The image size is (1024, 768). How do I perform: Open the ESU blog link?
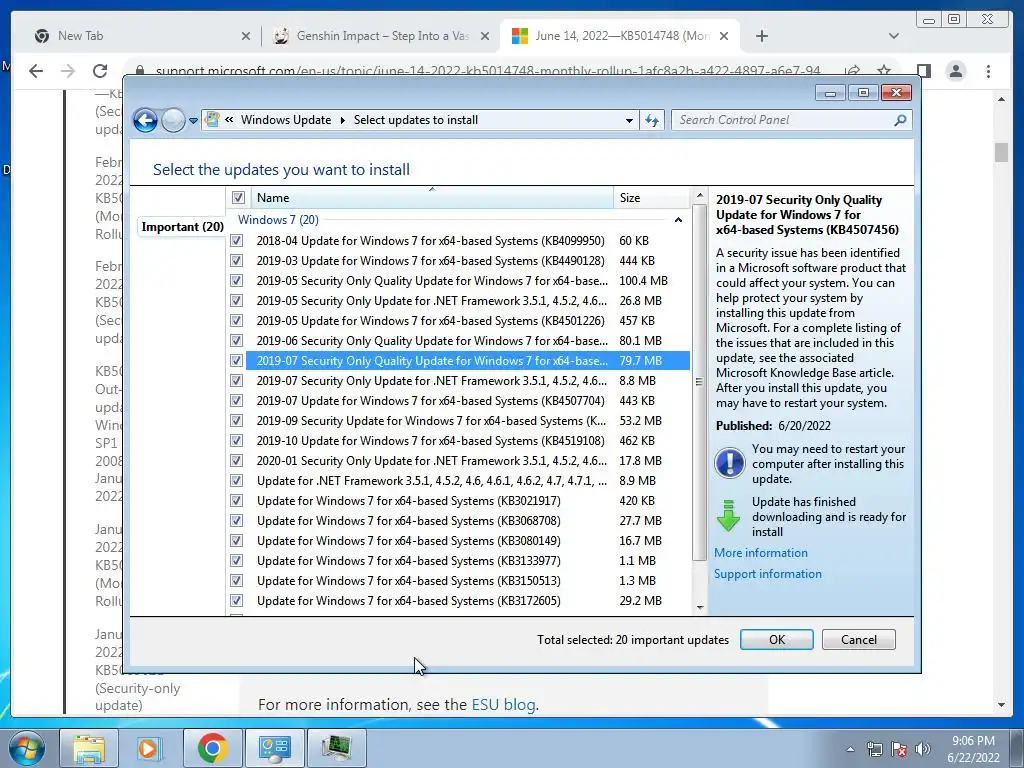(503, 705)
